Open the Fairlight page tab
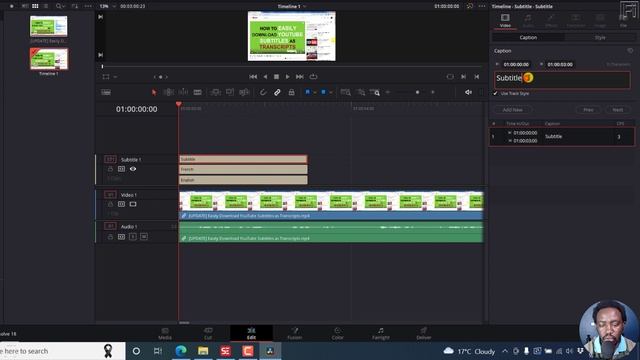 [x=380, y=333]
